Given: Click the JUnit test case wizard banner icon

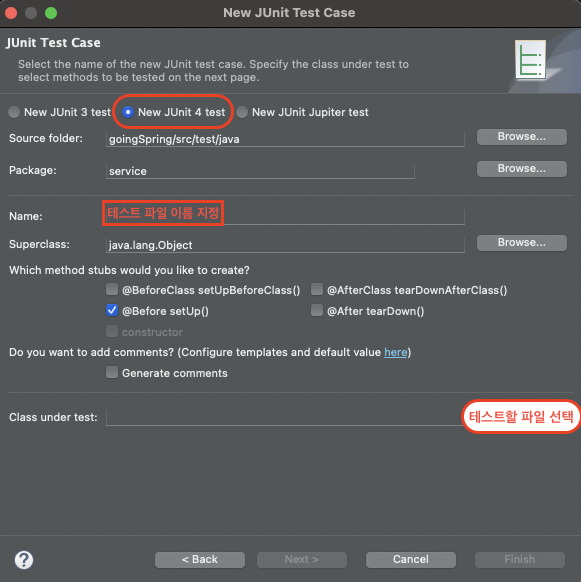Looking at the screenshot, I should pos(531,59).
